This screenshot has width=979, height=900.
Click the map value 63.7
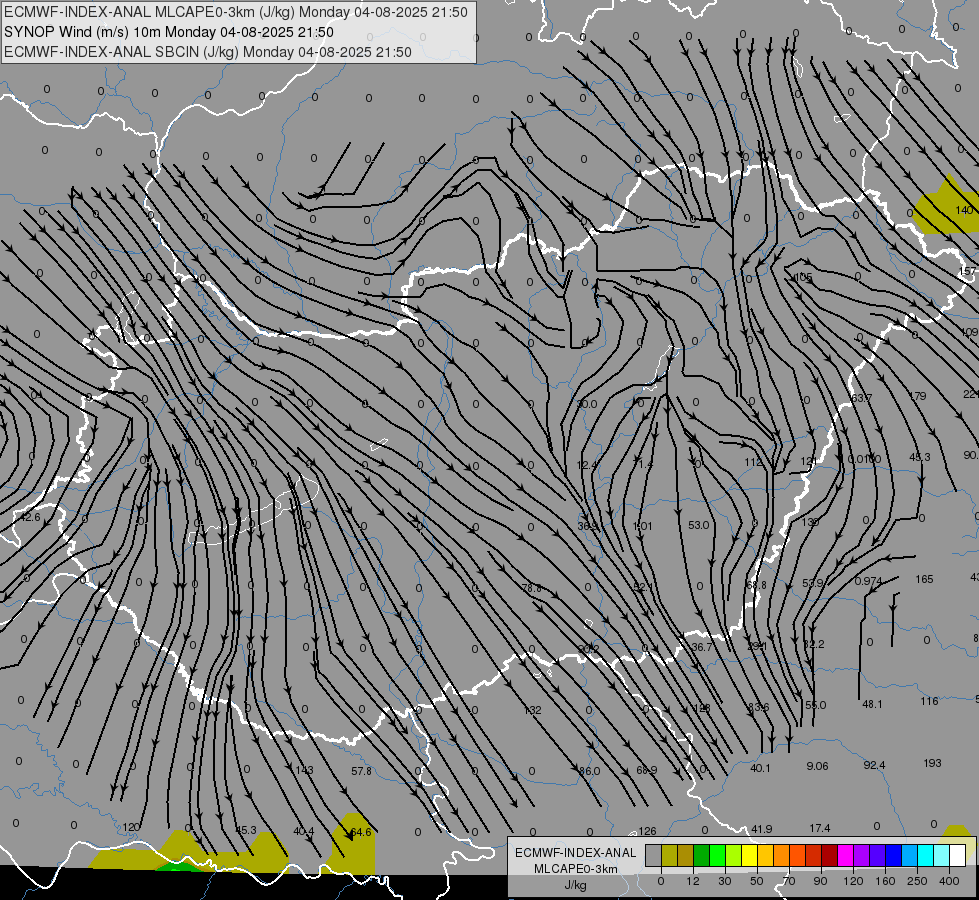click(x=862, y=398)
